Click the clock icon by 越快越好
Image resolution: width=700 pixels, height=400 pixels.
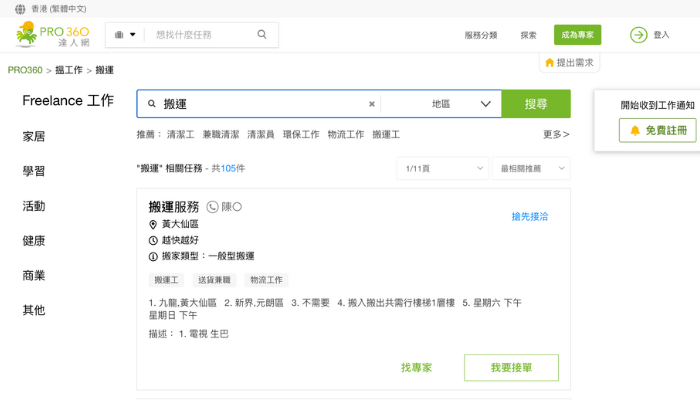pyautogui.click(x=153, y=241)
